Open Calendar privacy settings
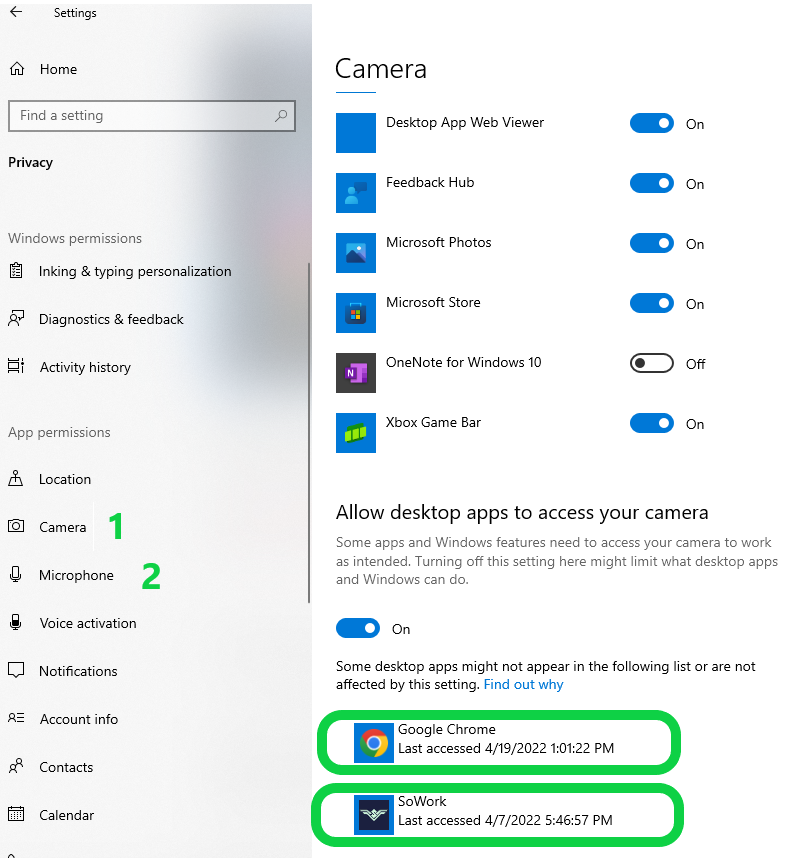Viewport: 804px width, 858px height. 66,815
